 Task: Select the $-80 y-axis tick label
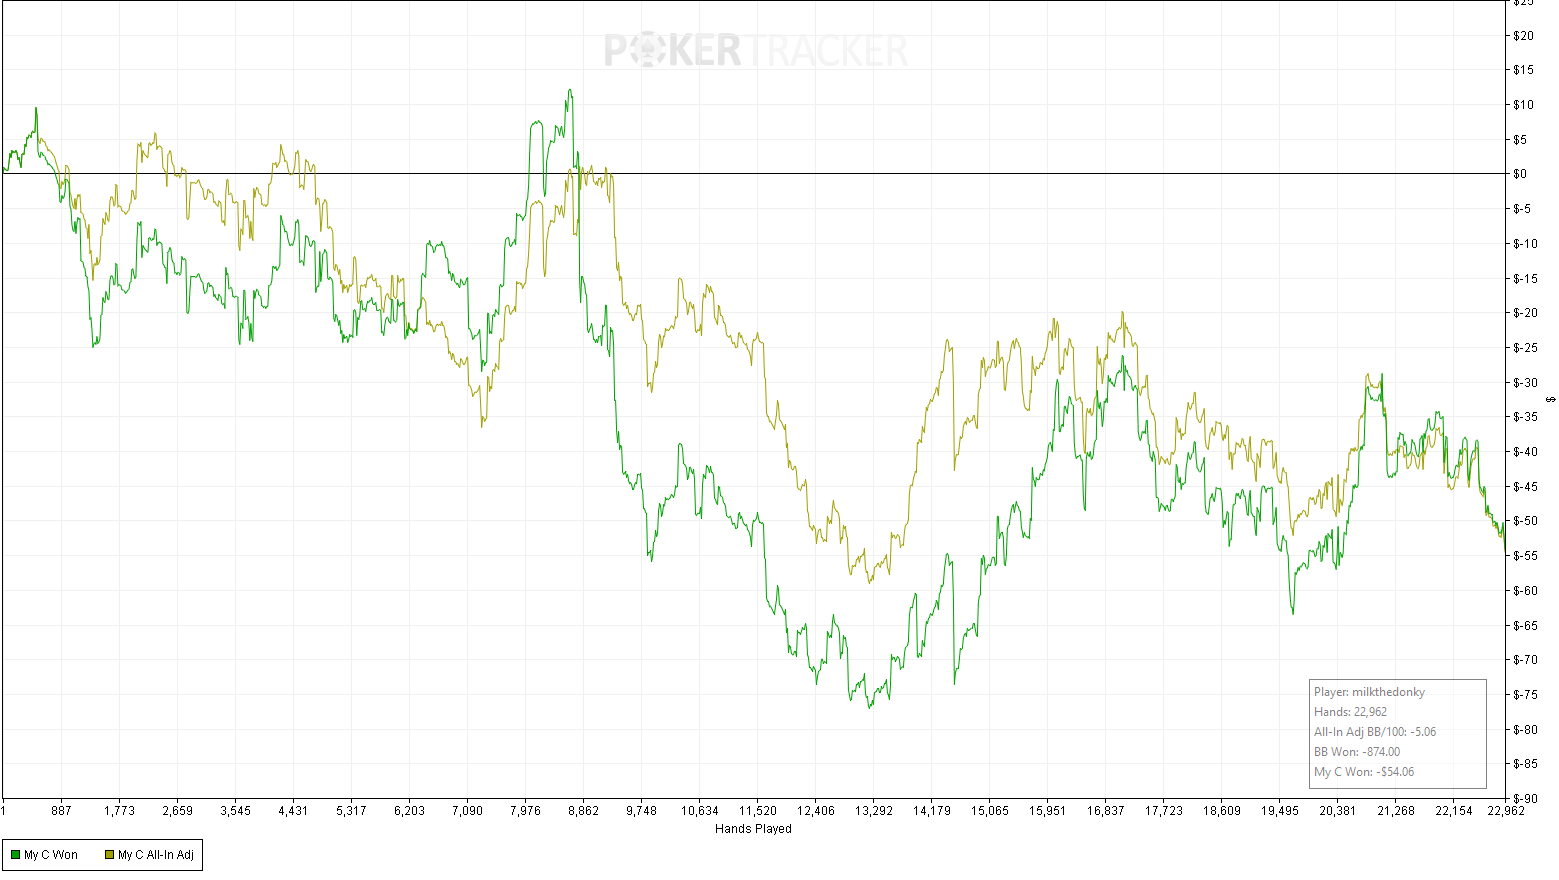click(1525, 730)
